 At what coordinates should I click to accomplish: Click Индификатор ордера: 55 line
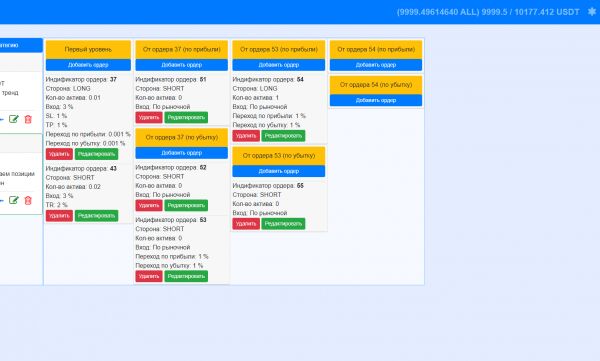(268, 186)
